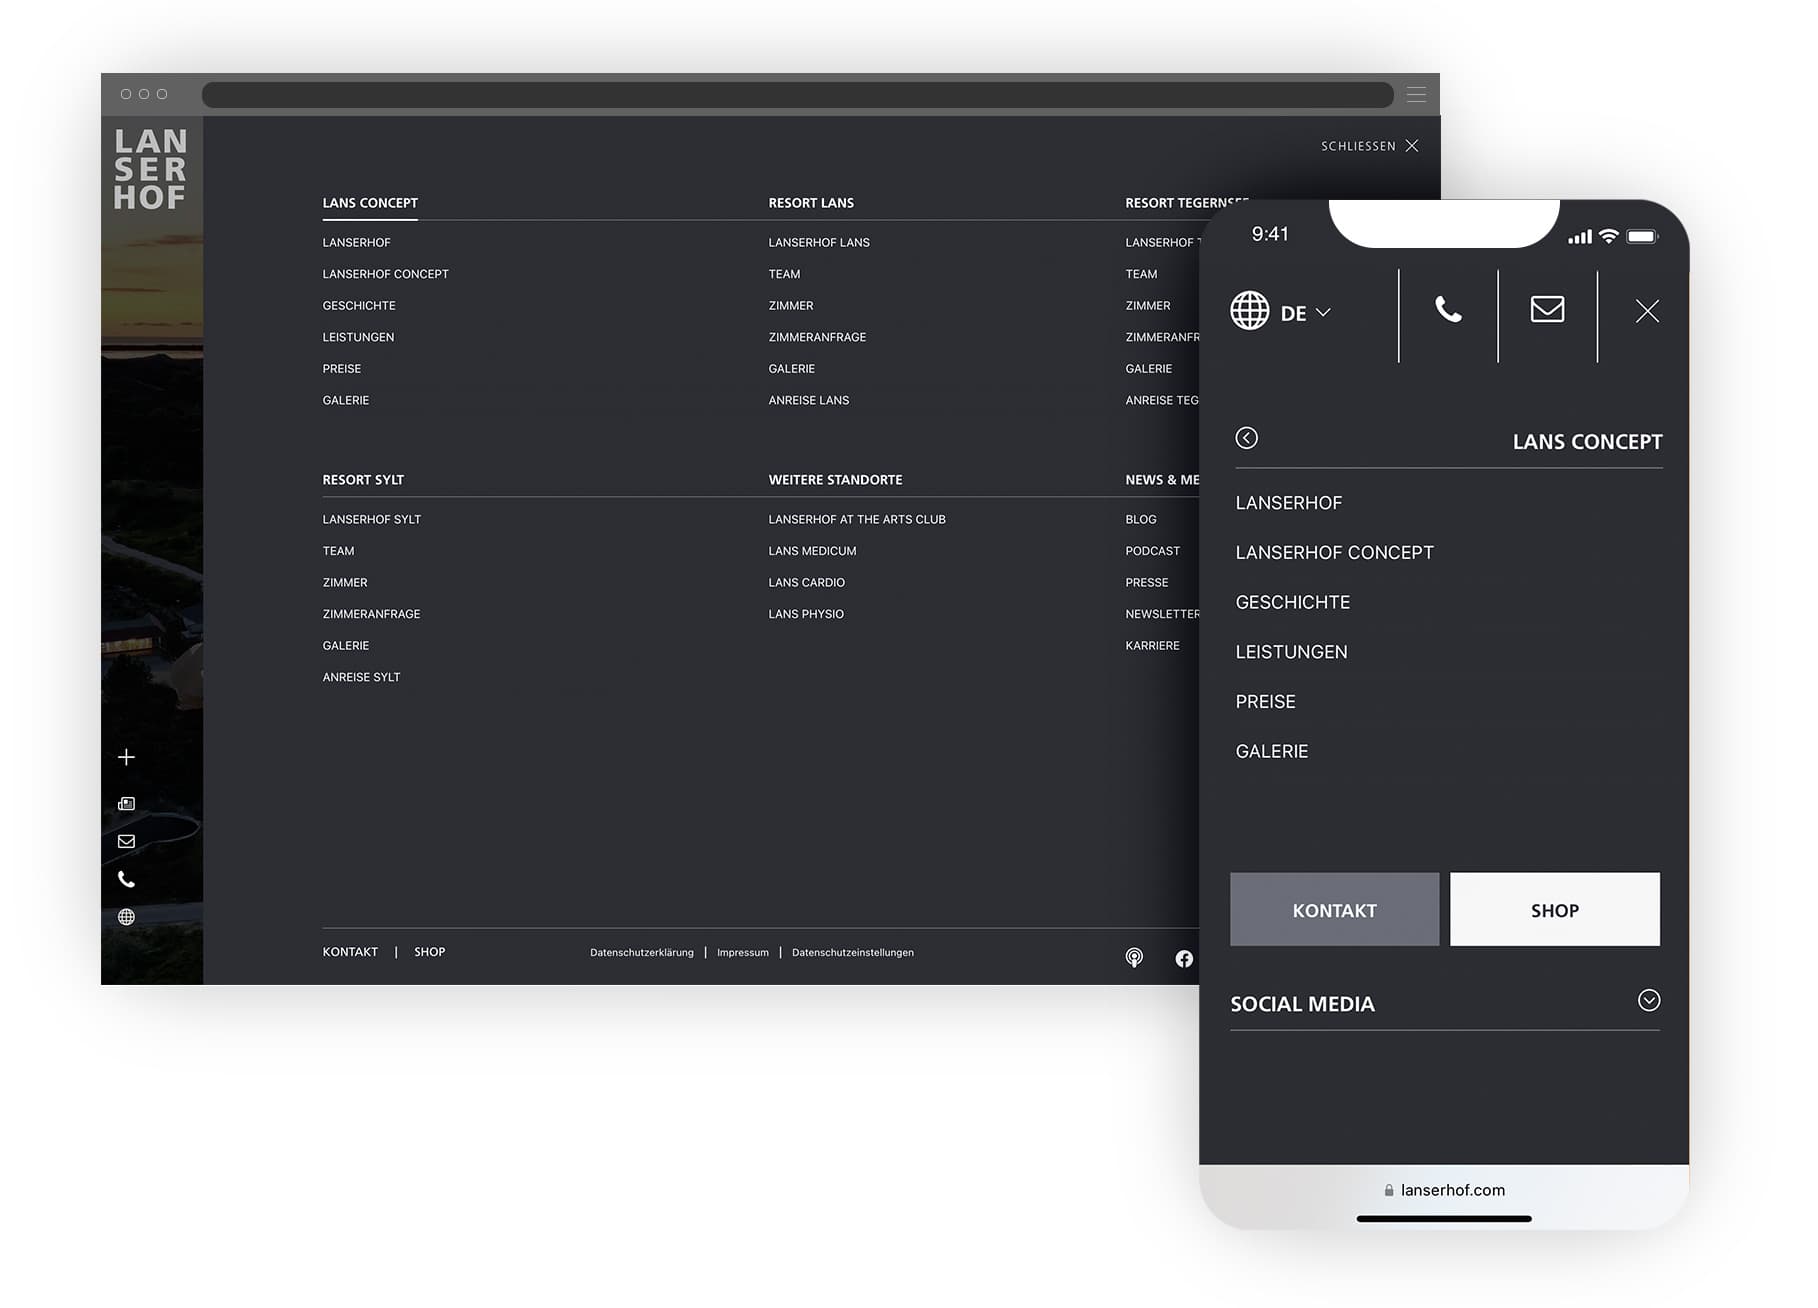Image resolution: width=1818 pixels, height=1308 pixels.
Task: Tap the Shop button on mobile
Action: click(1554, 910)
